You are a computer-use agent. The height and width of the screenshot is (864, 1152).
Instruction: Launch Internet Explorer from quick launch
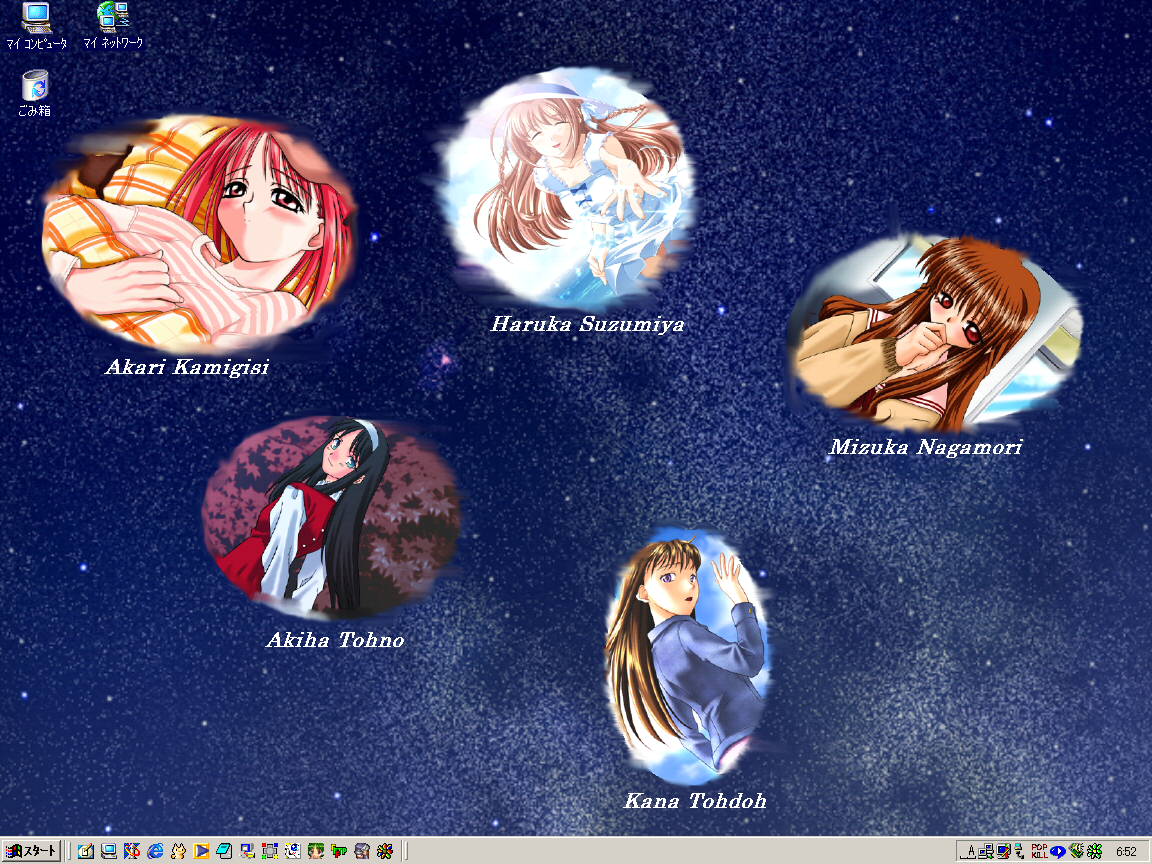(x=155, y=851)
